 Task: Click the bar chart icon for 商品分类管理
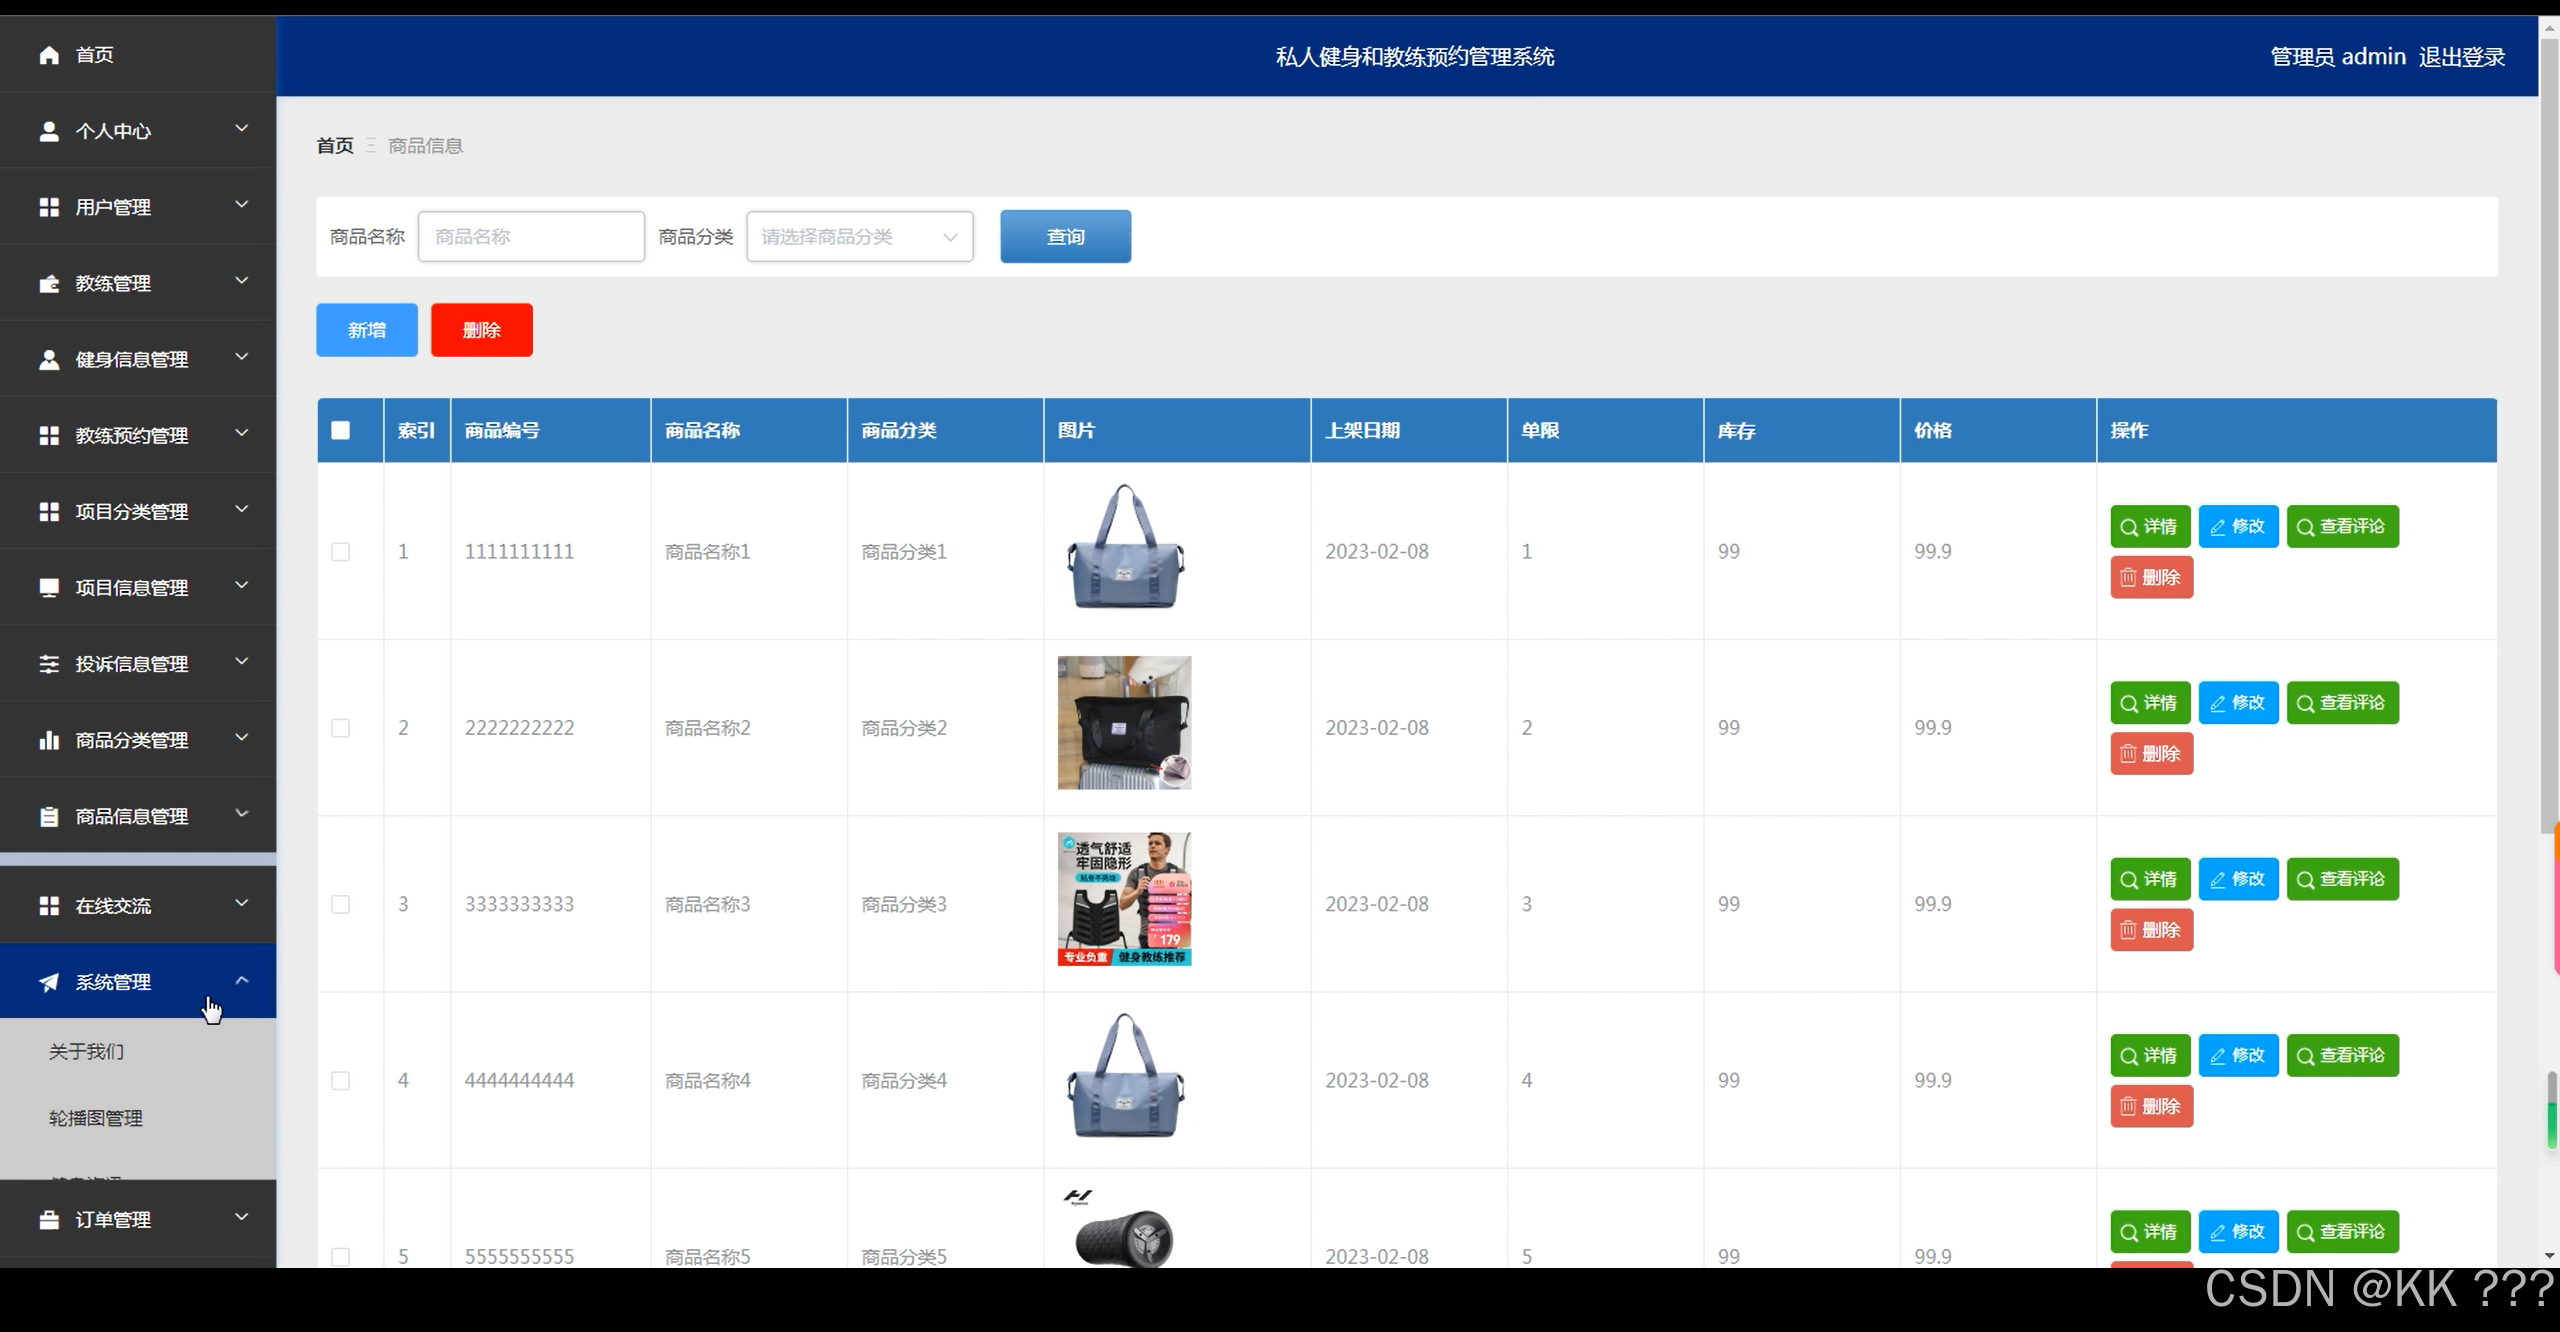click(49, 740)
